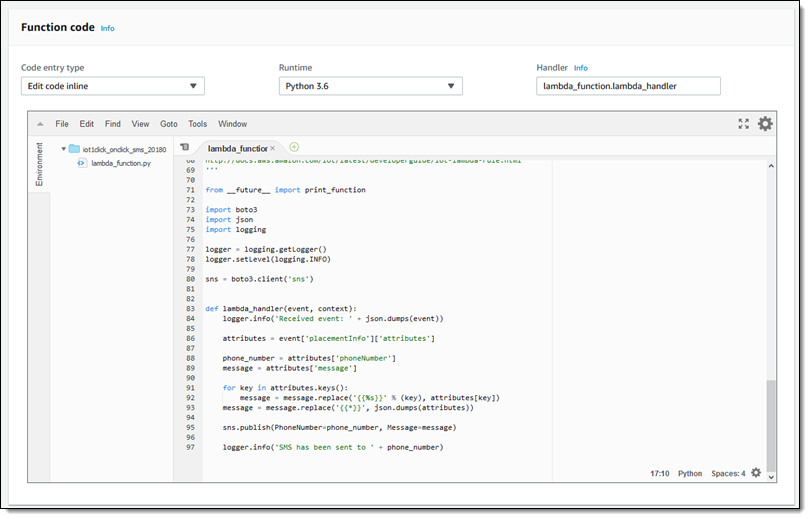
Task: Open the Tools menu
Action: click(x=197, y=124)
